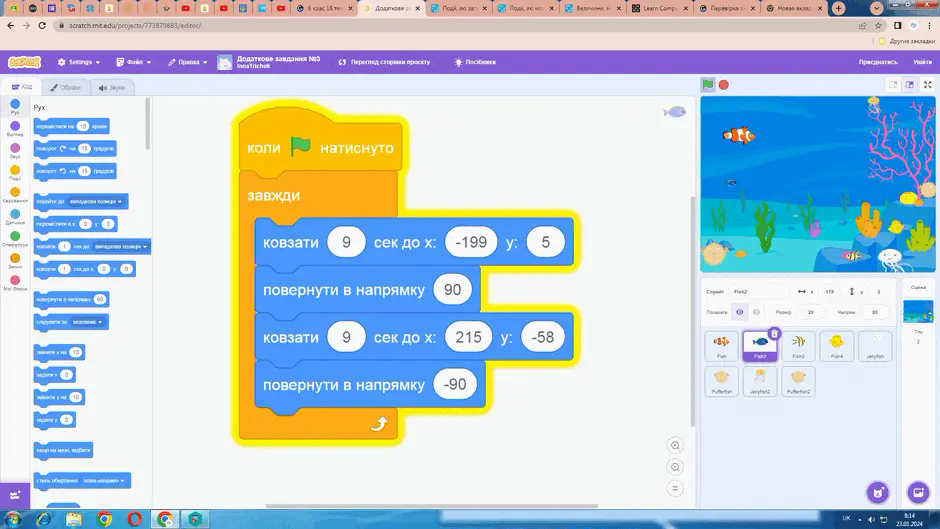Click the sprite name field Fish2
The image size is (940, 529).
pyautogui.click(x=759, y=291)
